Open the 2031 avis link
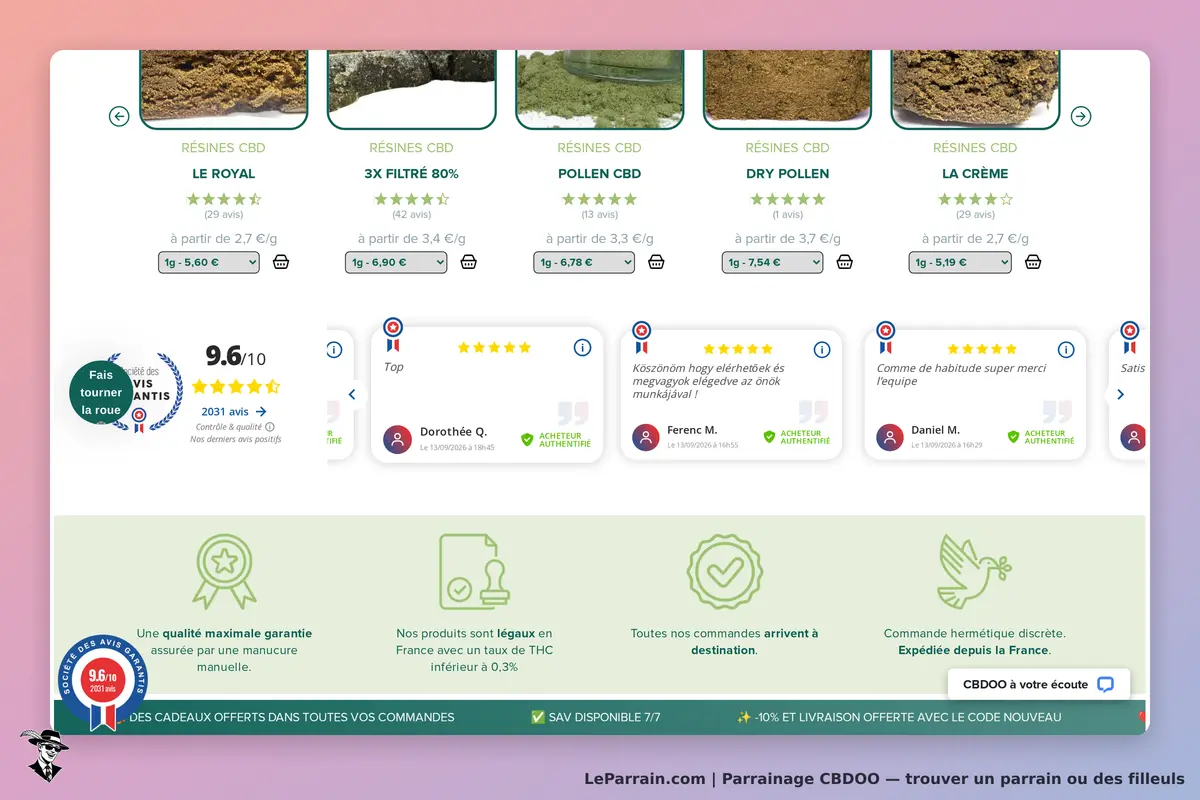Image resolution: width=1200 pixels, height=800 pixels. click(x=234, y=411)
